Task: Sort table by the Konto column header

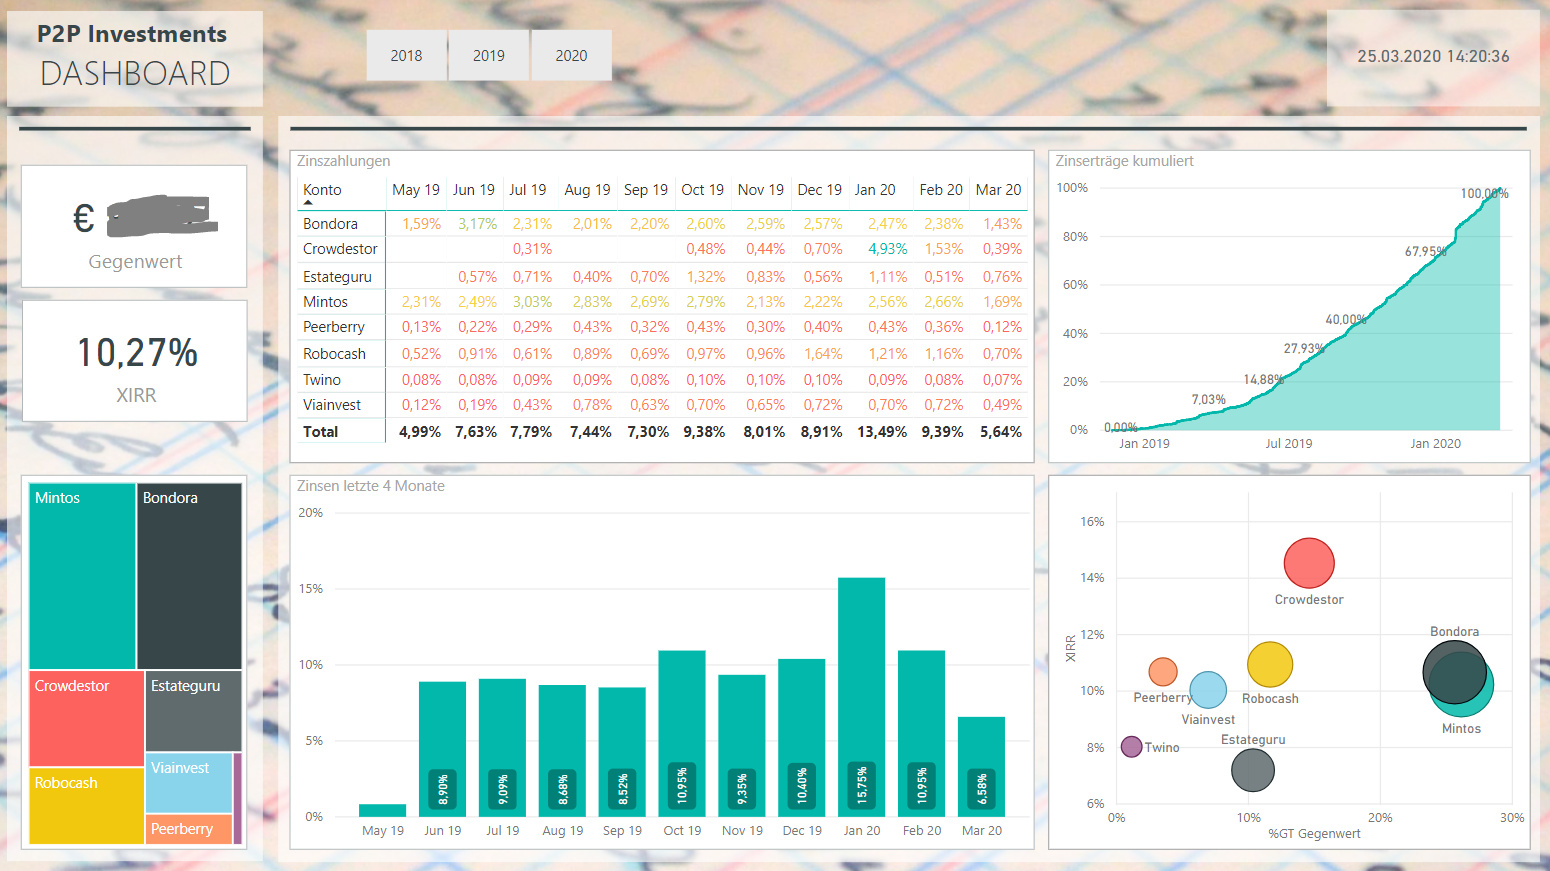Action: 322,190
